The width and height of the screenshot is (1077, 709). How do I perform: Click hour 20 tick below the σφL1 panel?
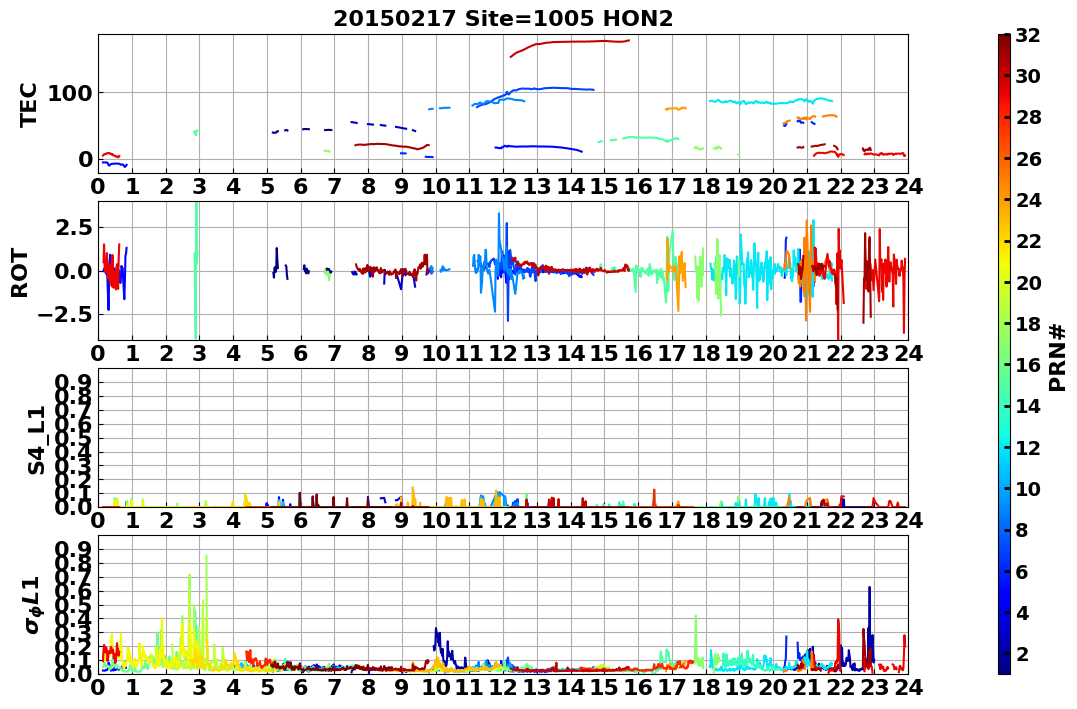coord(773,687)
